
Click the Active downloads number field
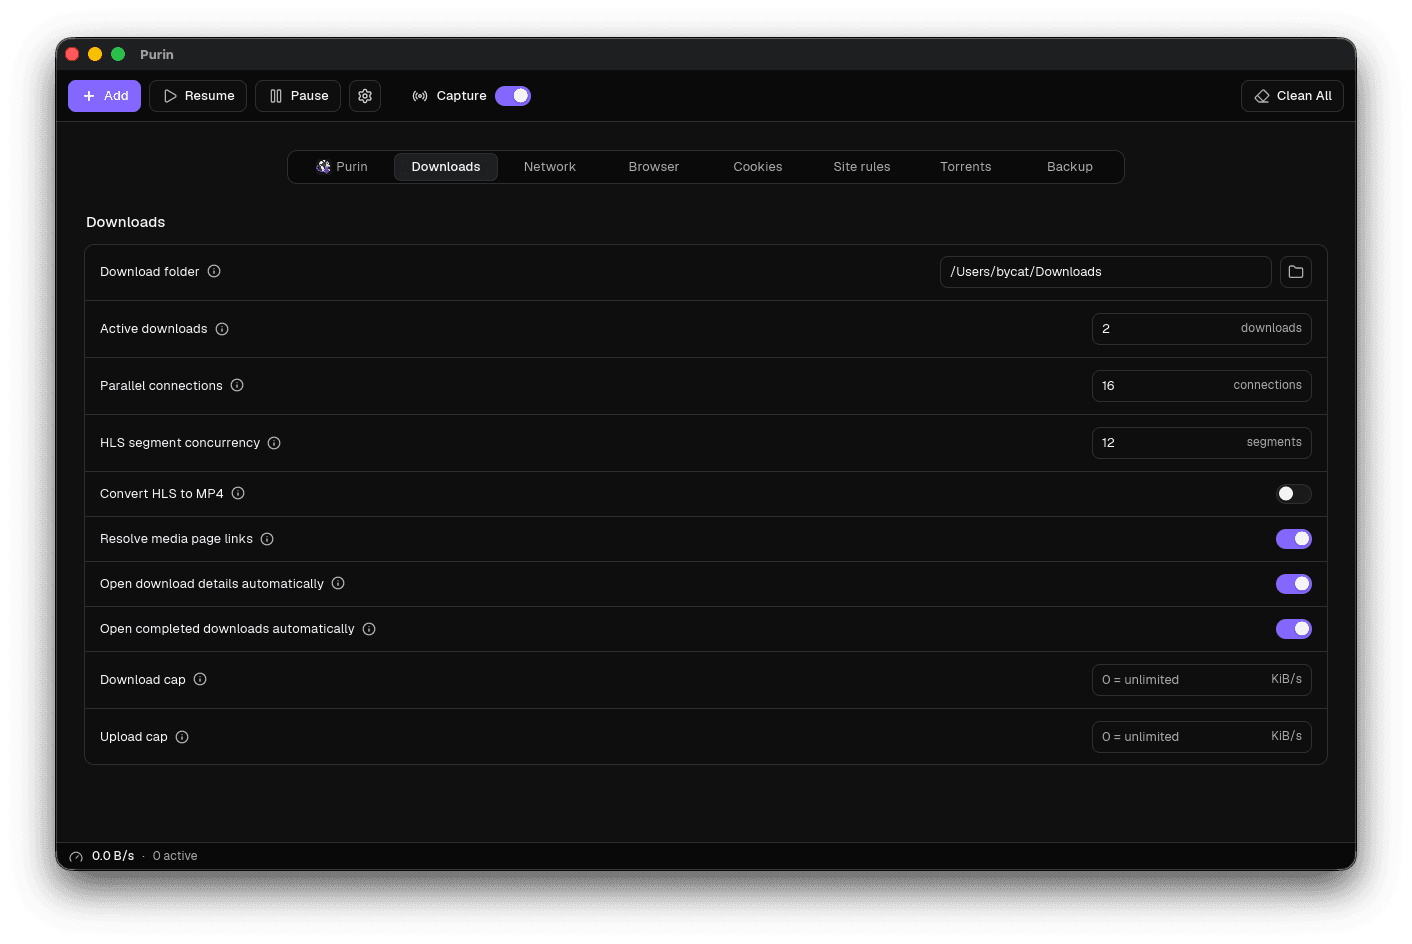pyautogui.click(x=1202, y=329)
